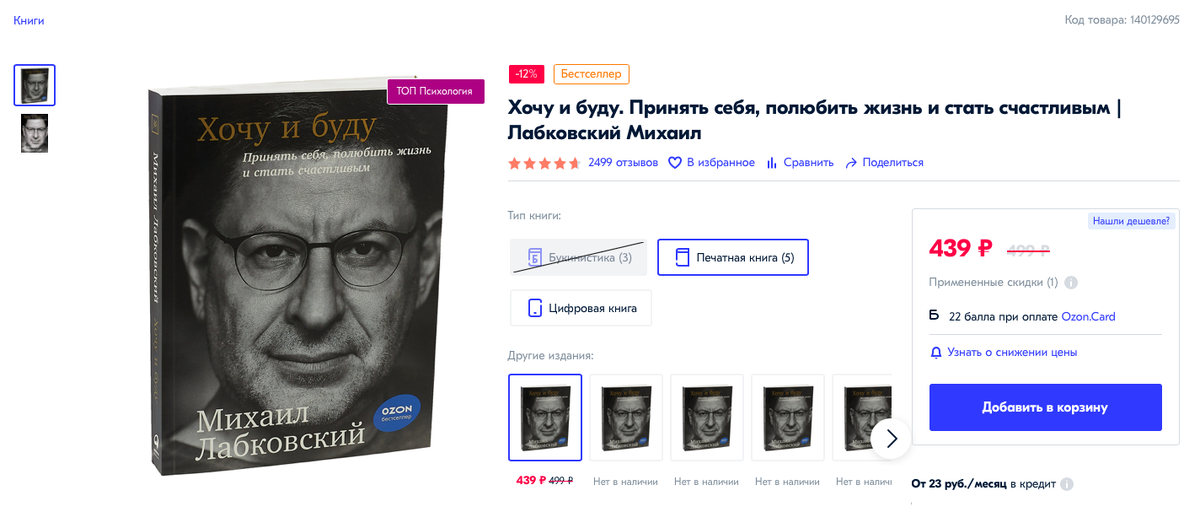Click the heart icon to add to favorites
This screenshot has width=1200, height=512.
click(x=675, y=162)
